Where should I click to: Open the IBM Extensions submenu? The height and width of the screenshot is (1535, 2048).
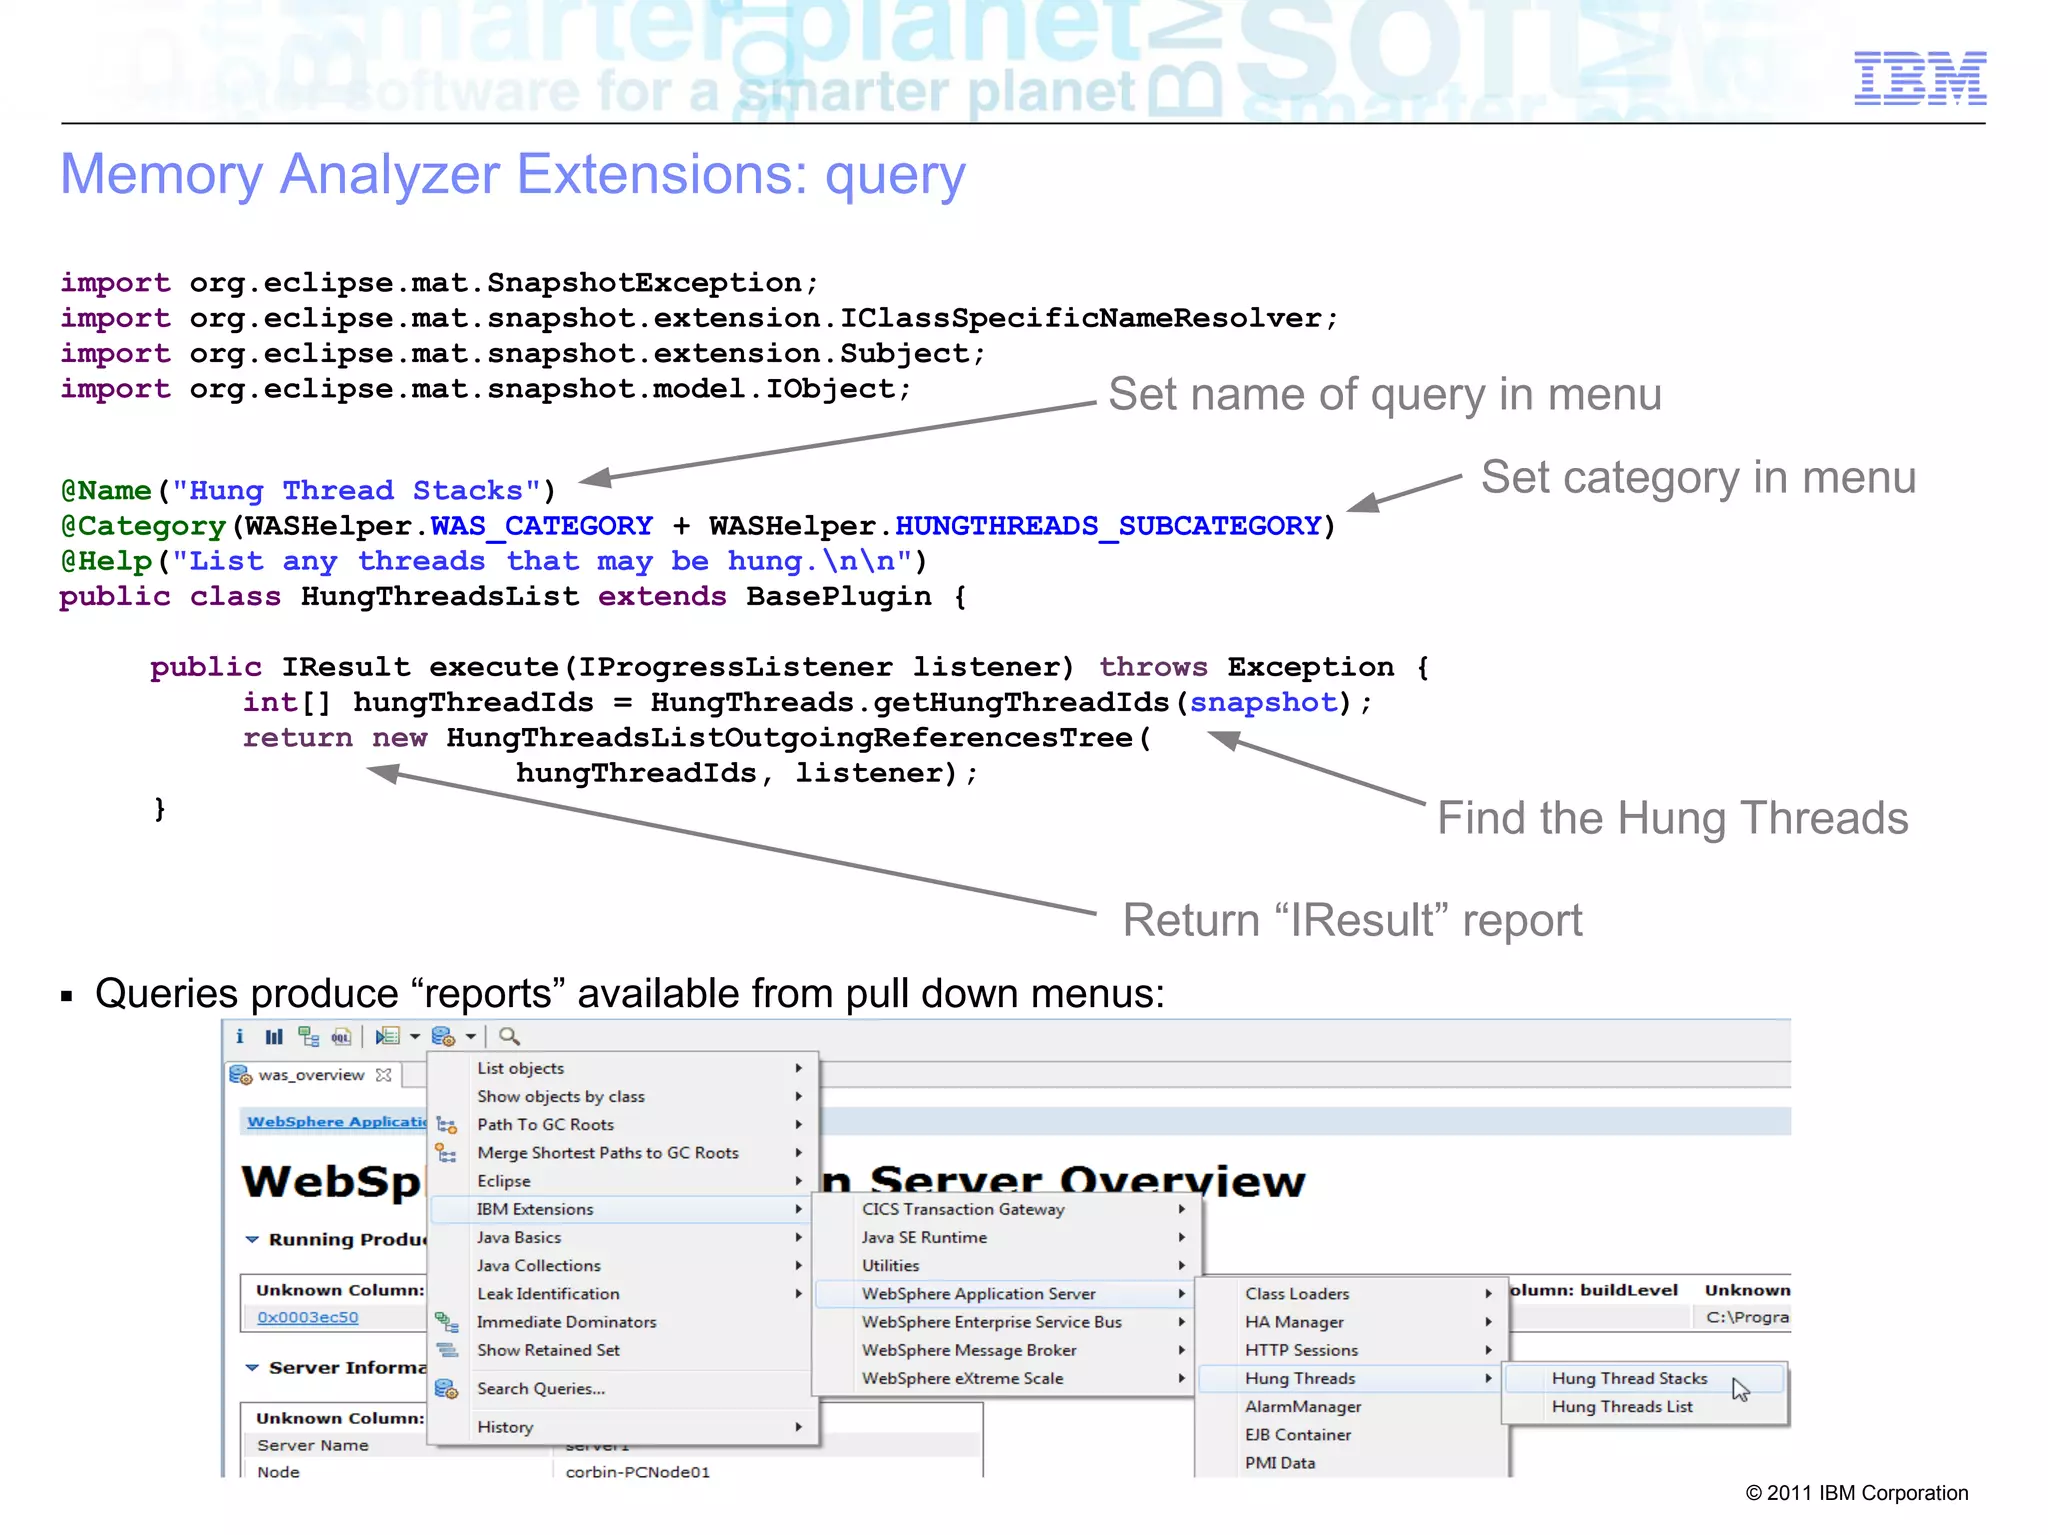(624, 1209)
